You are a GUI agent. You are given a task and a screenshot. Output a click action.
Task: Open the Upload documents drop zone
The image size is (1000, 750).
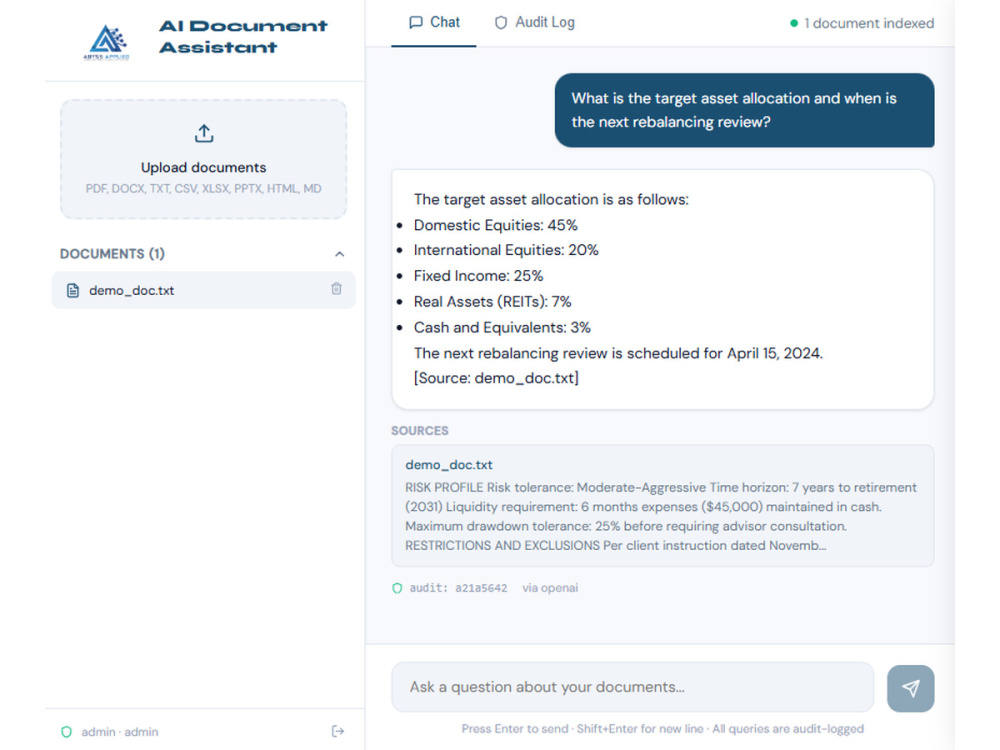[x=203, y=159]
